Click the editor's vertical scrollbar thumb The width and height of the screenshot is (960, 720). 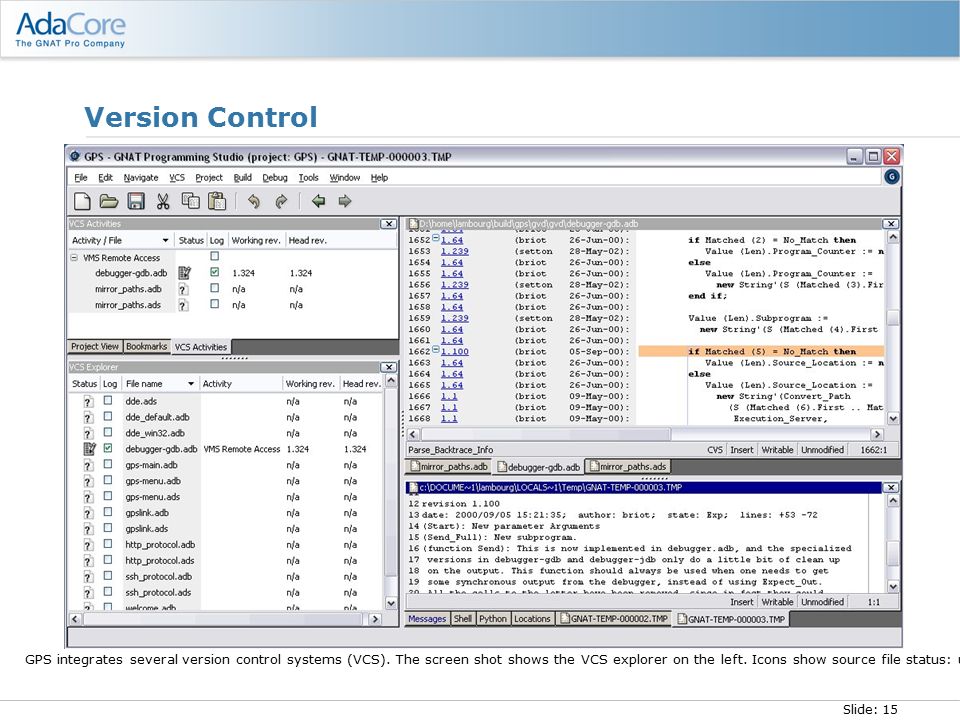pyautogui.click(x=893, y=318)
